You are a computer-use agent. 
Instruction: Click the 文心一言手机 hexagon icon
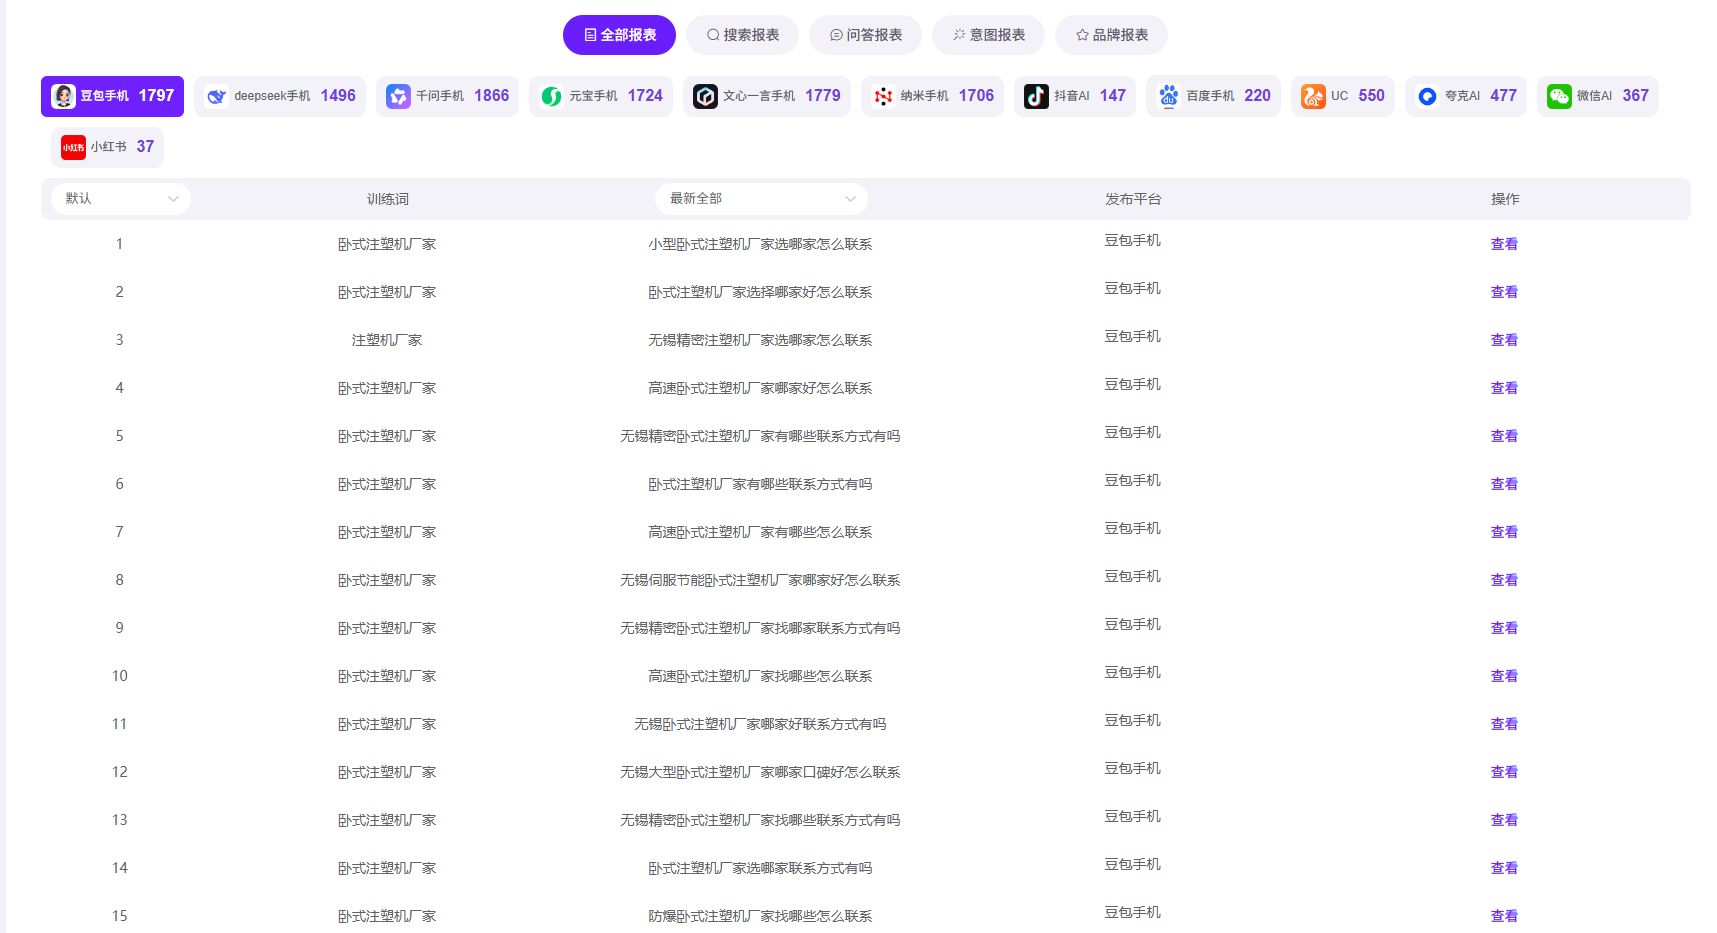(705, 96)
